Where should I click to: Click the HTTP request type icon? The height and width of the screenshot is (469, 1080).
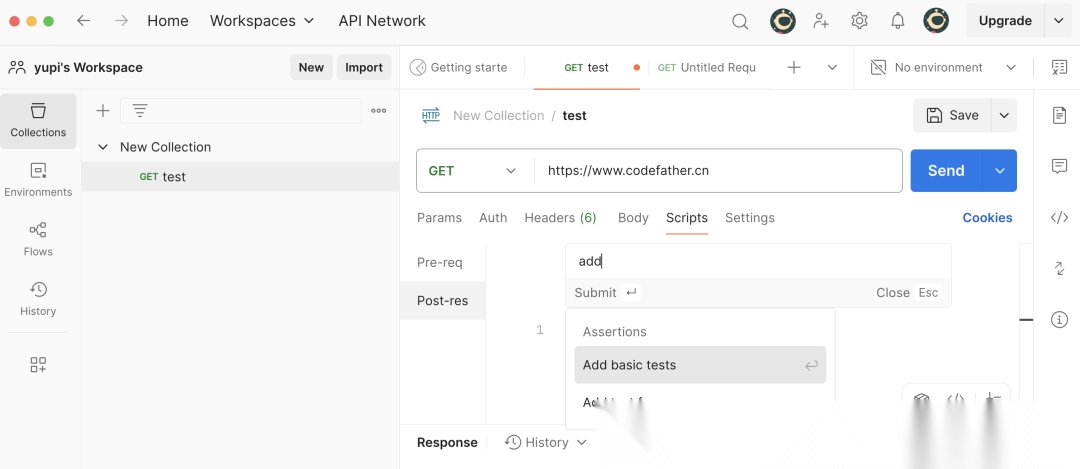pos(430,116)
